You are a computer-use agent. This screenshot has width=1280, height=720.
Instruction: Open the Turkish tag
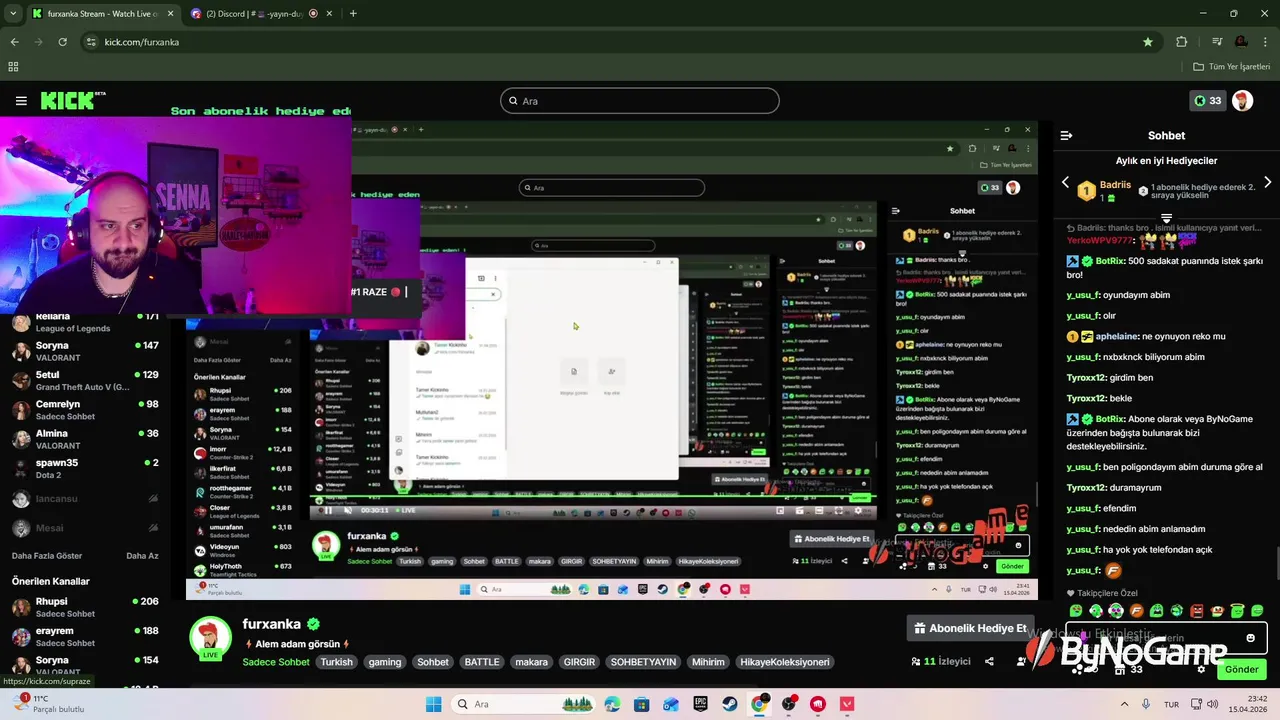(337, 662)
